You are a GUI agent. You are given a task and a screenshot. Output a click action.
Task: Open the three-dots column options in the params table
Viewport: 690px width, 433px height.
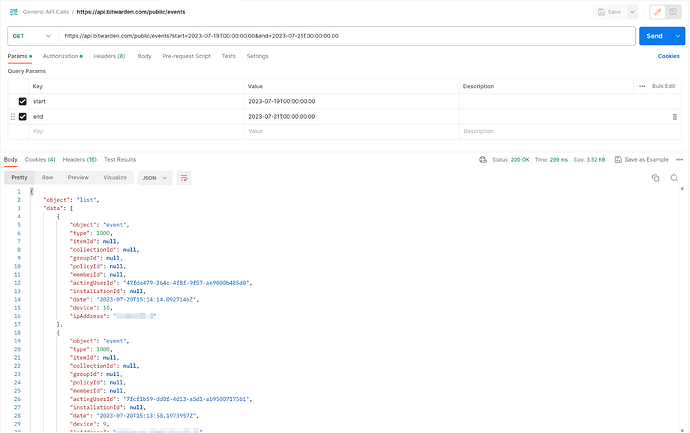click(642, 86)
